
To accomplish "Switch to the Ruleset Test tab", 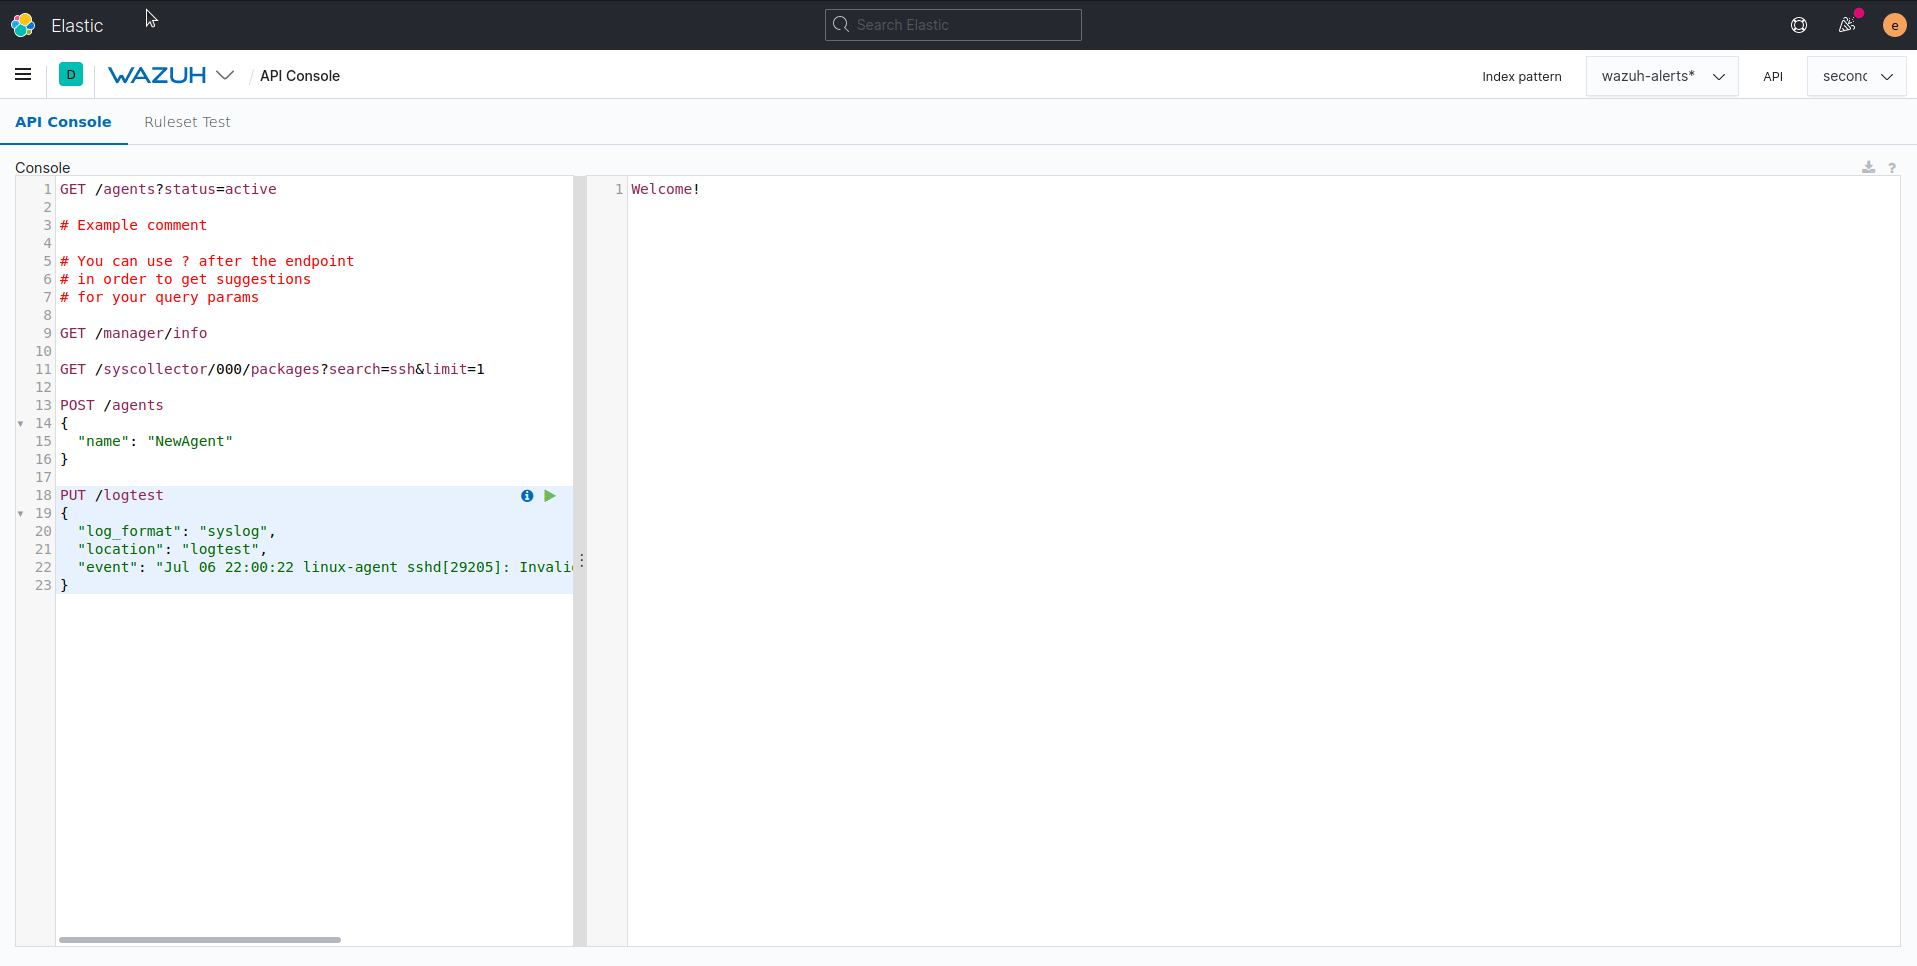I will tap(187, 121).
